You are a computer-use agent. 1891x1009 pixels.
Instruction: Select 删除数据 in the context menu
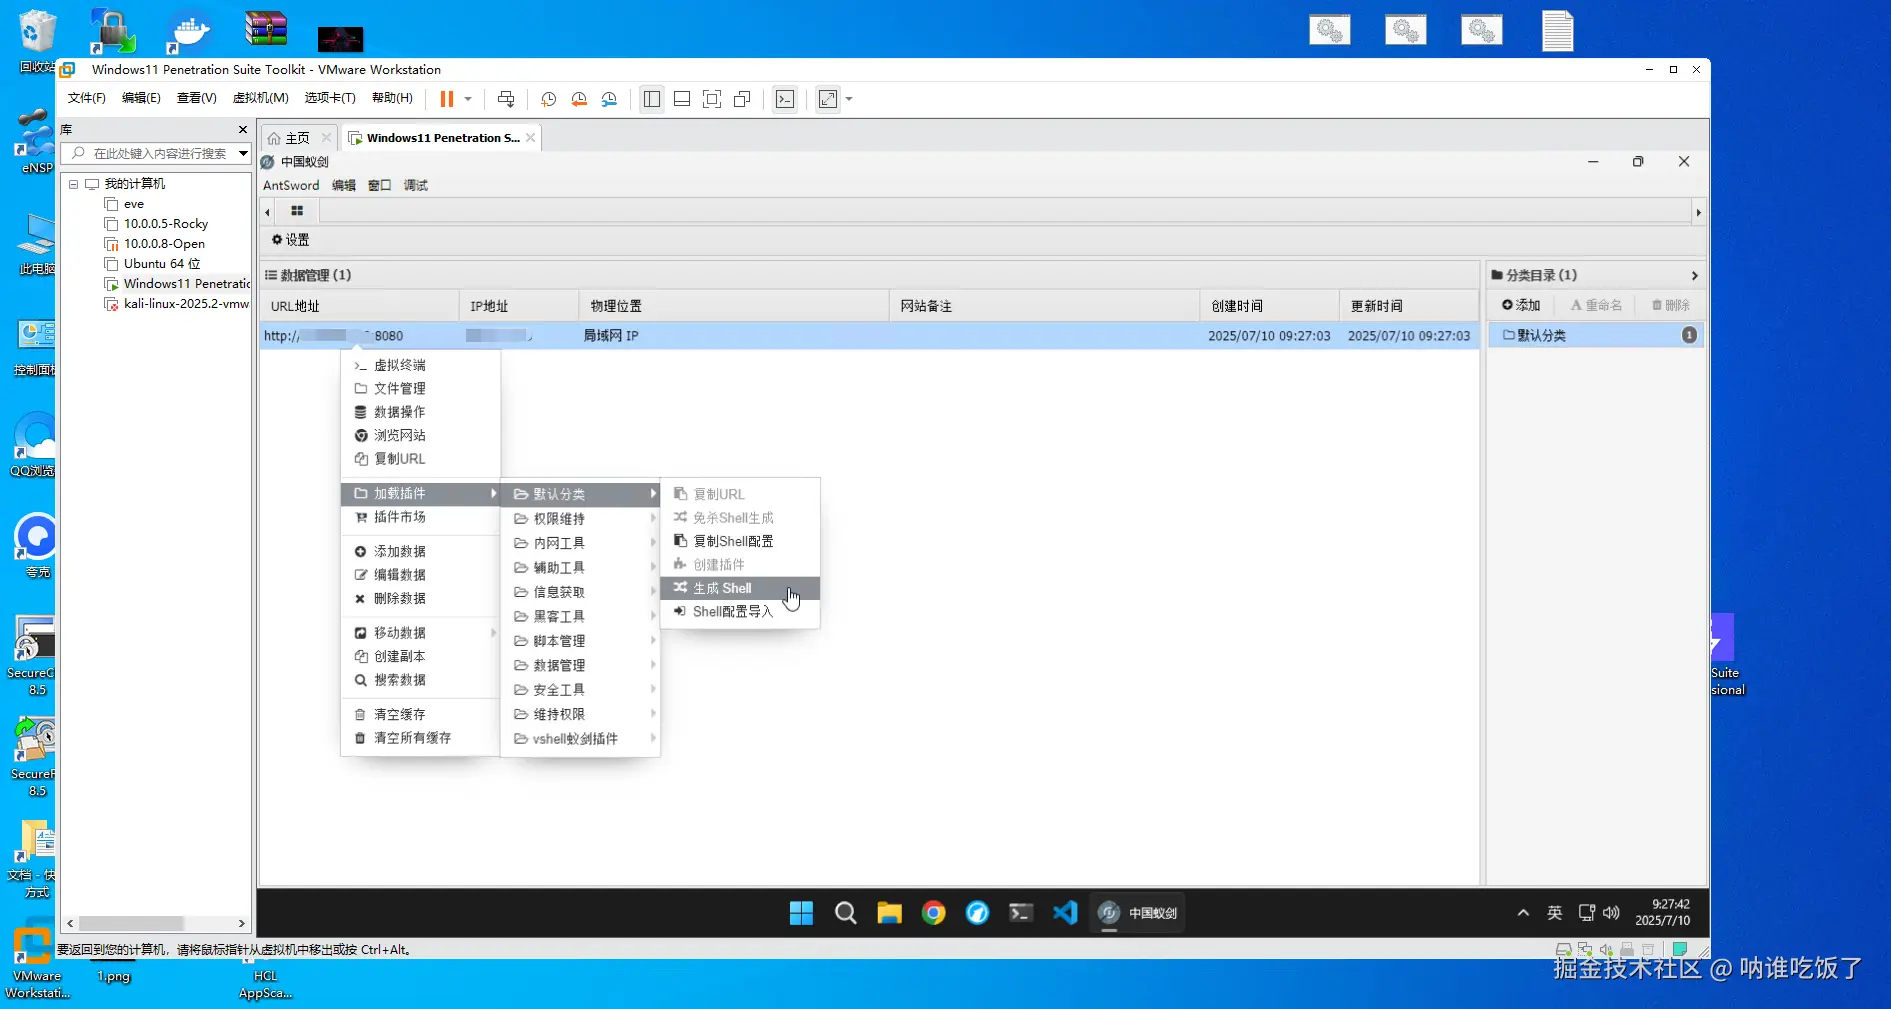pyautogui.click(x=420, y=599)
